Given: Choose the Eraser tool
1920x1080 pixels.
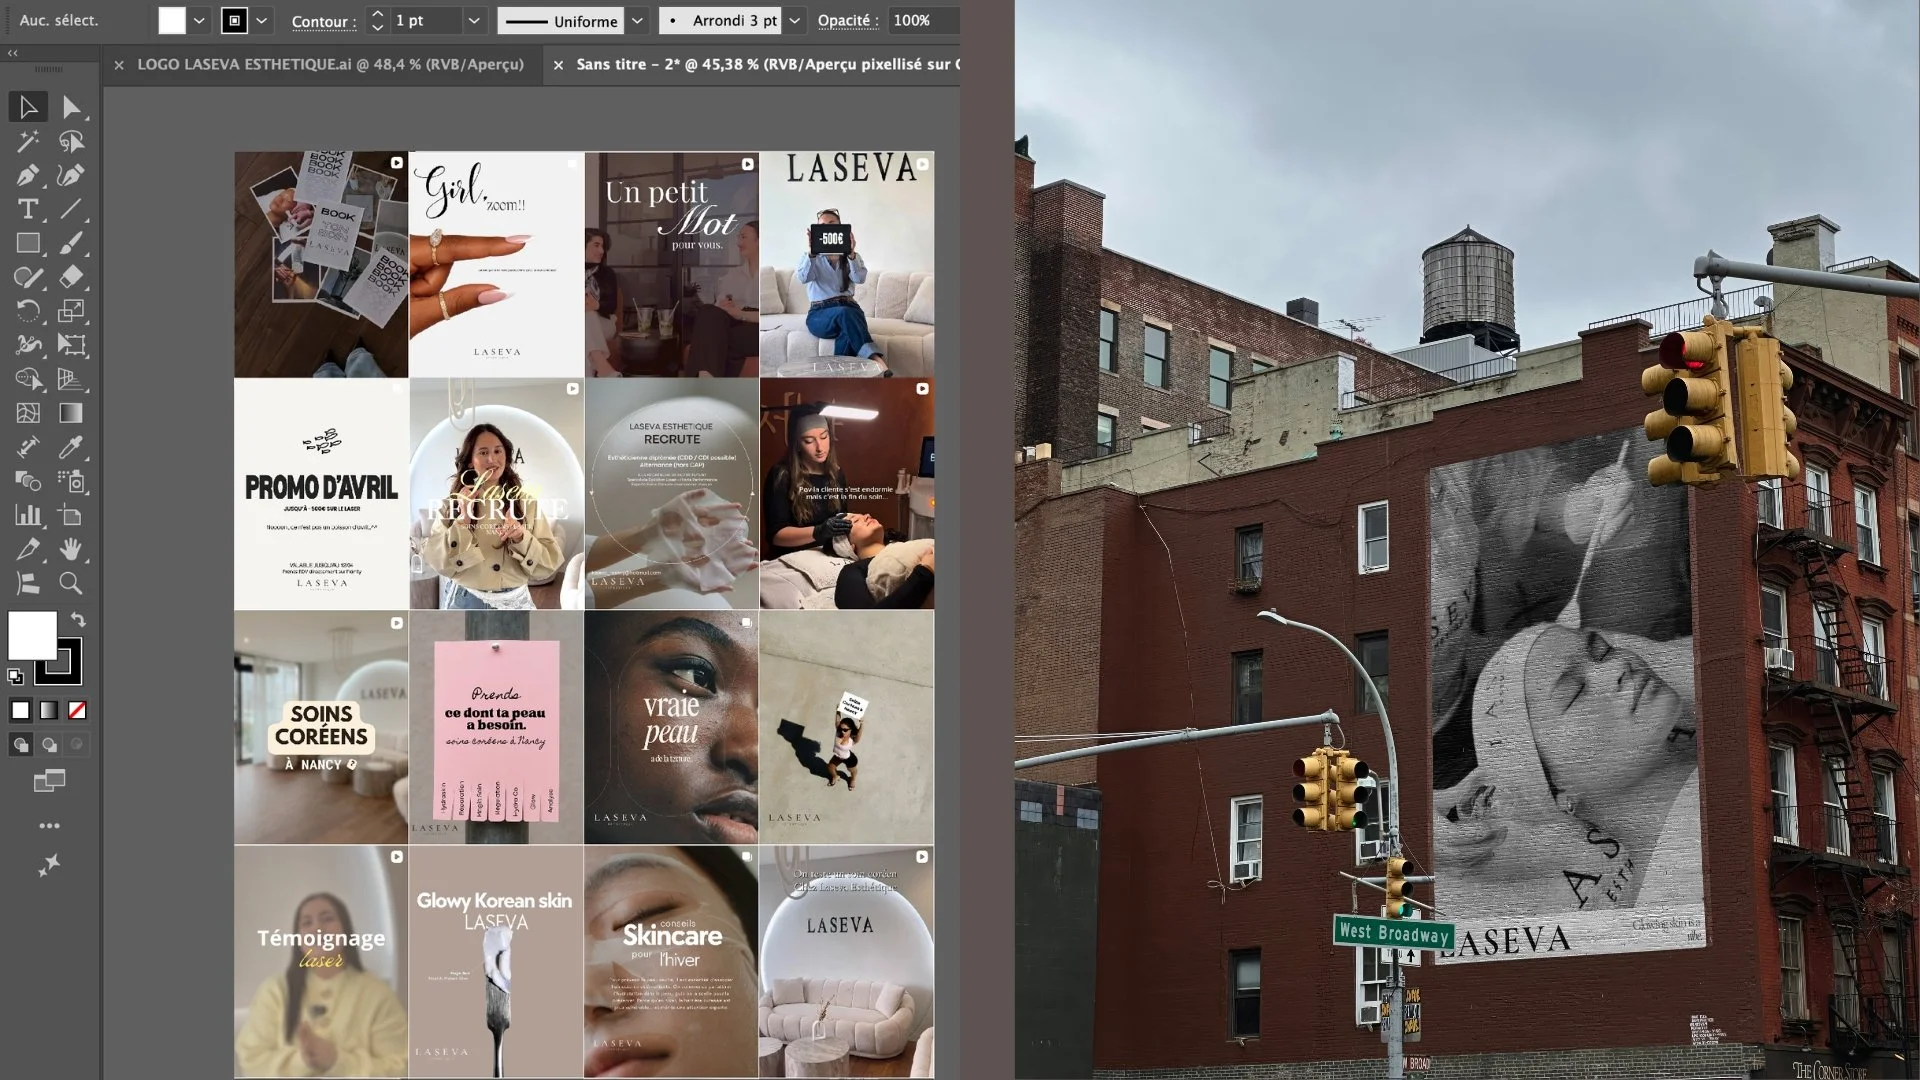Looking at the screenshot, I should (70, 277).
